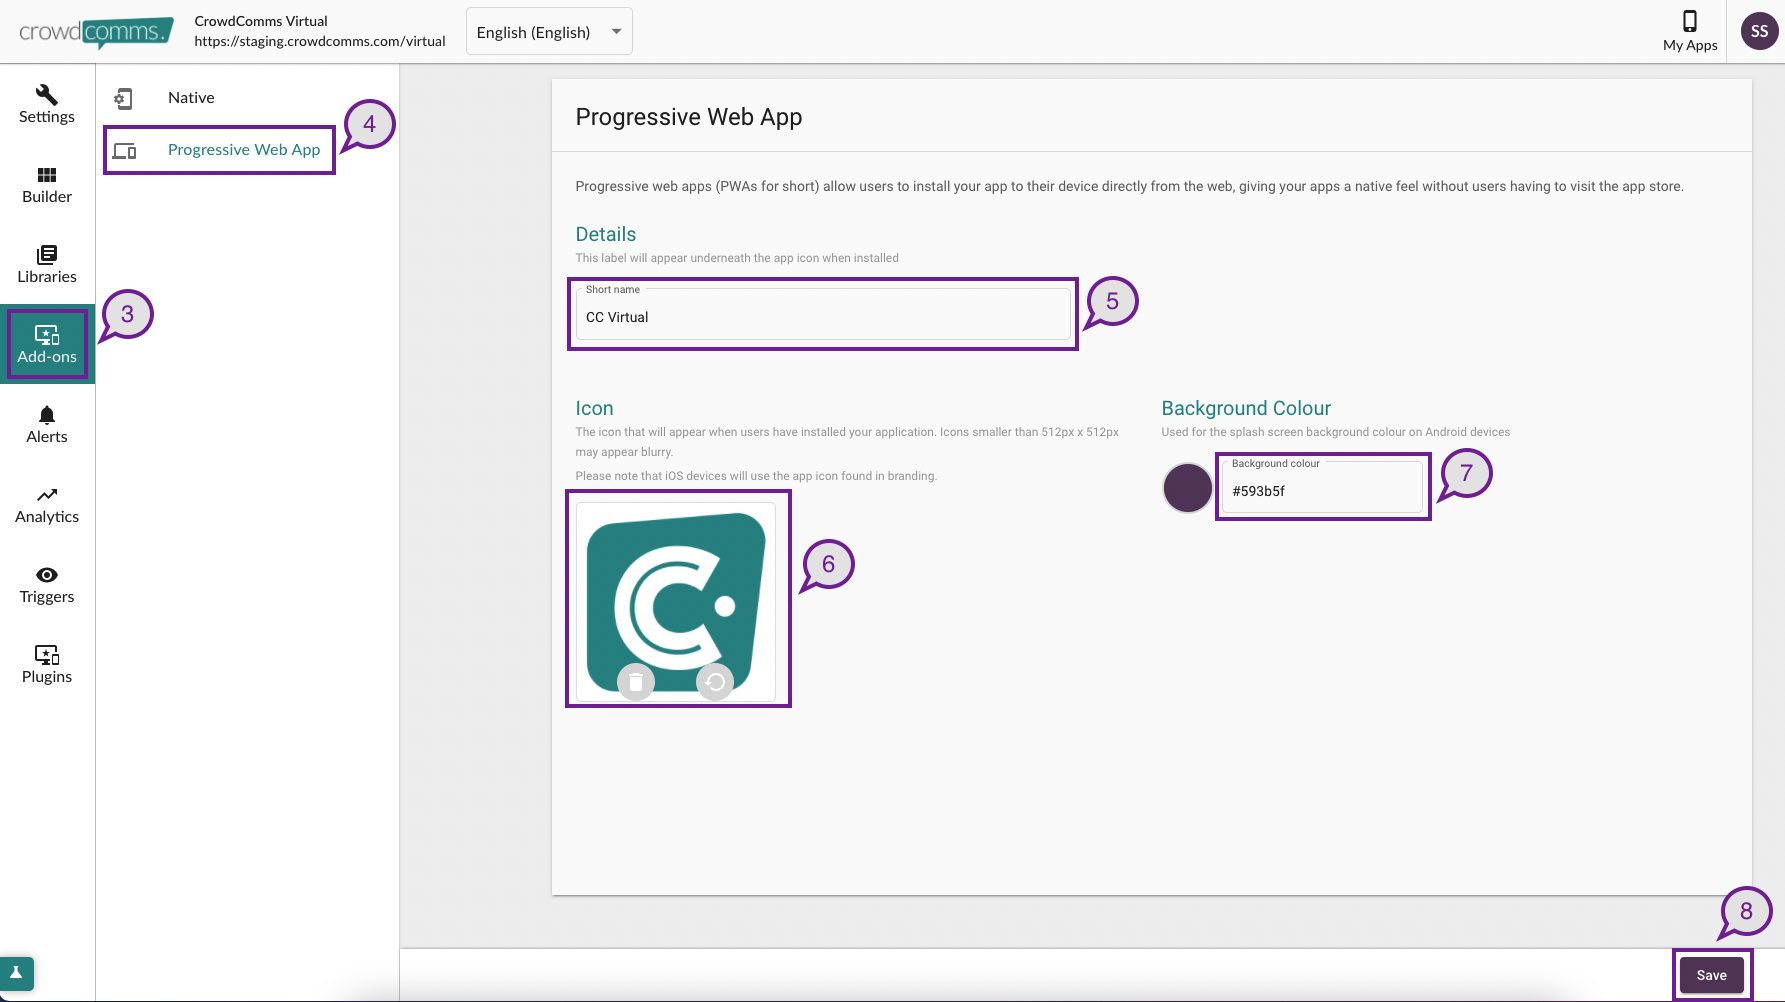
Task: Open the Settings wrench section
Action: 47,104
